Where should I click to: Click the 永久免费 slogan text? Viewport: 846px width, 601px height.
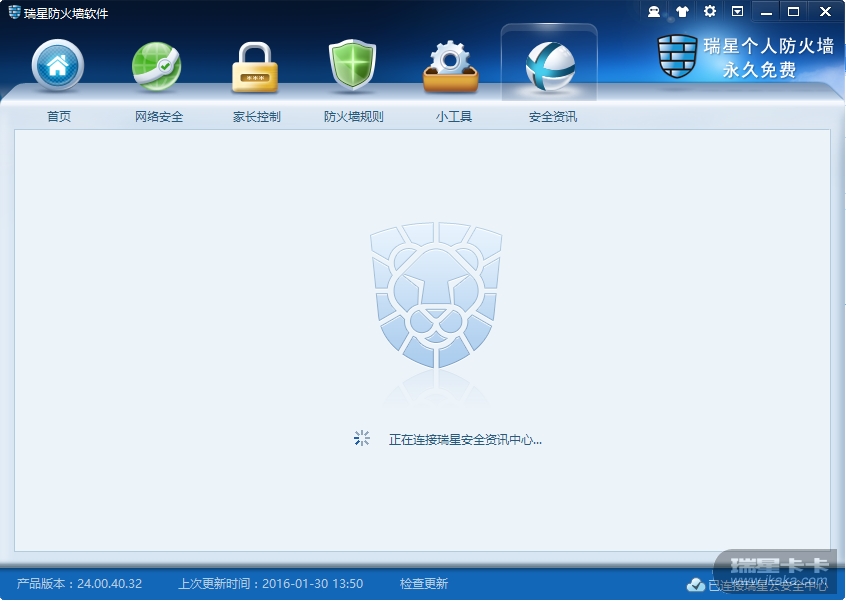click(x=760, y=70)
